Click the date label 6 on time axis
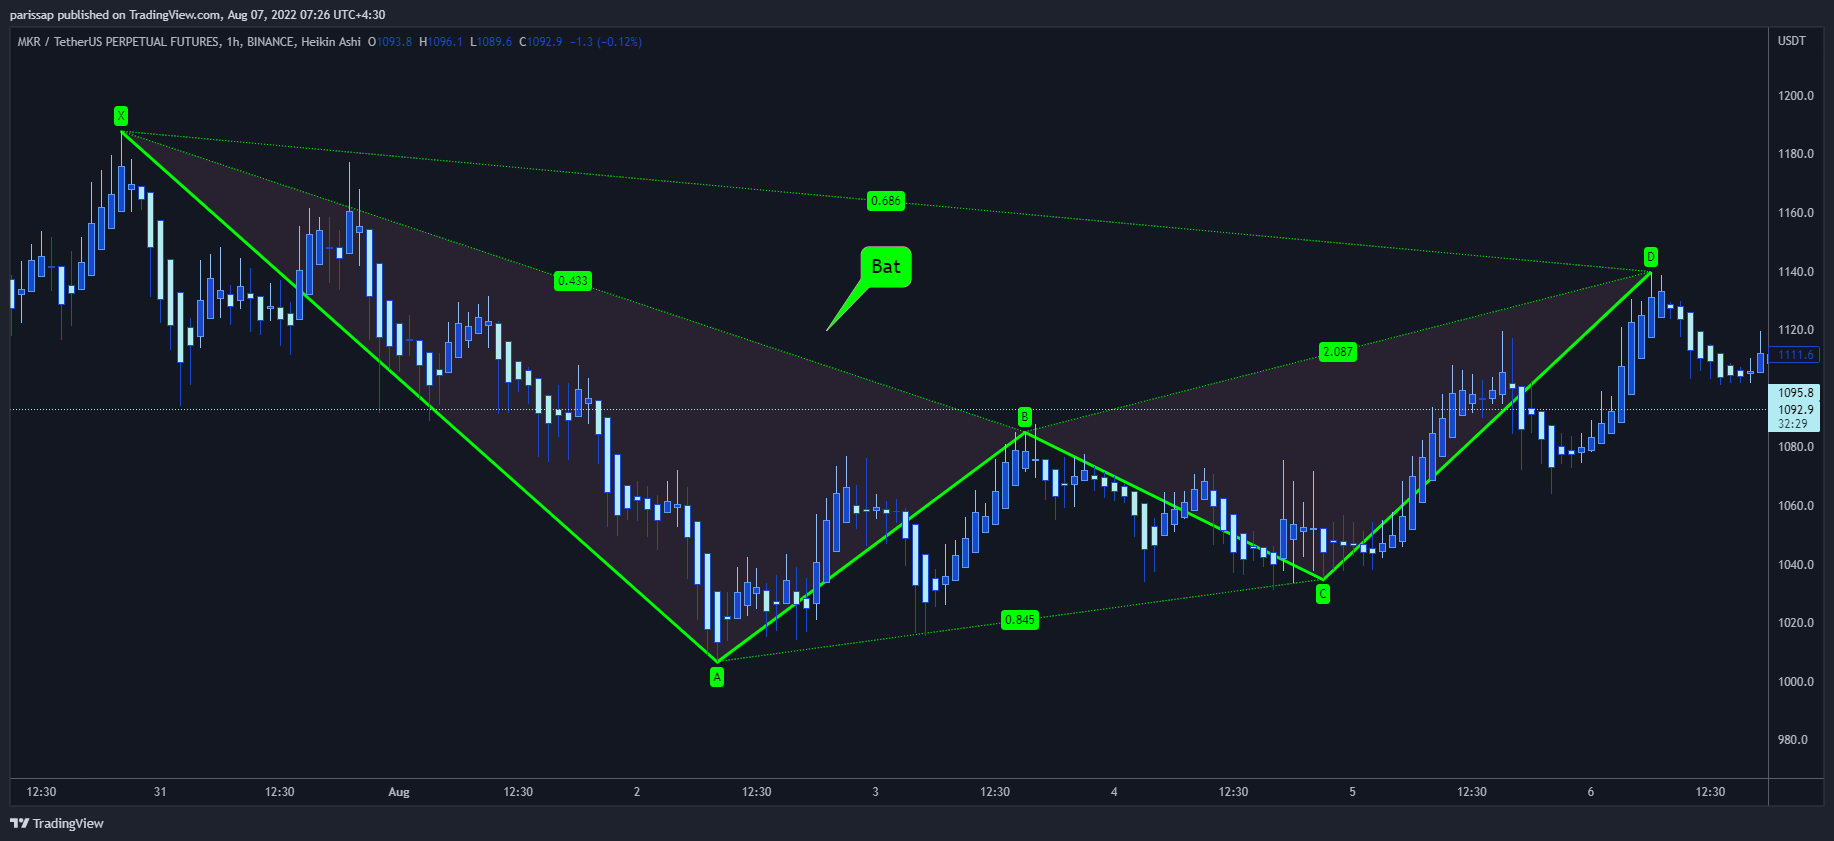The image size is (1834, 841). [1591, 792]
